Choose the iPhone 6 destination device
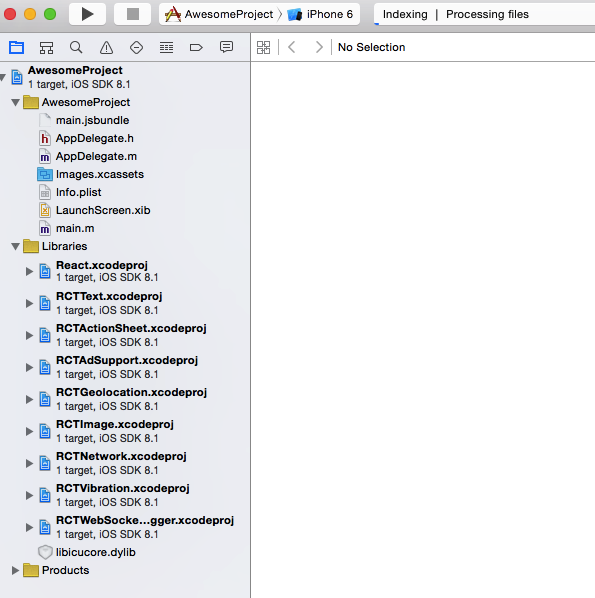595x598 pixels. tap(320, 14)
